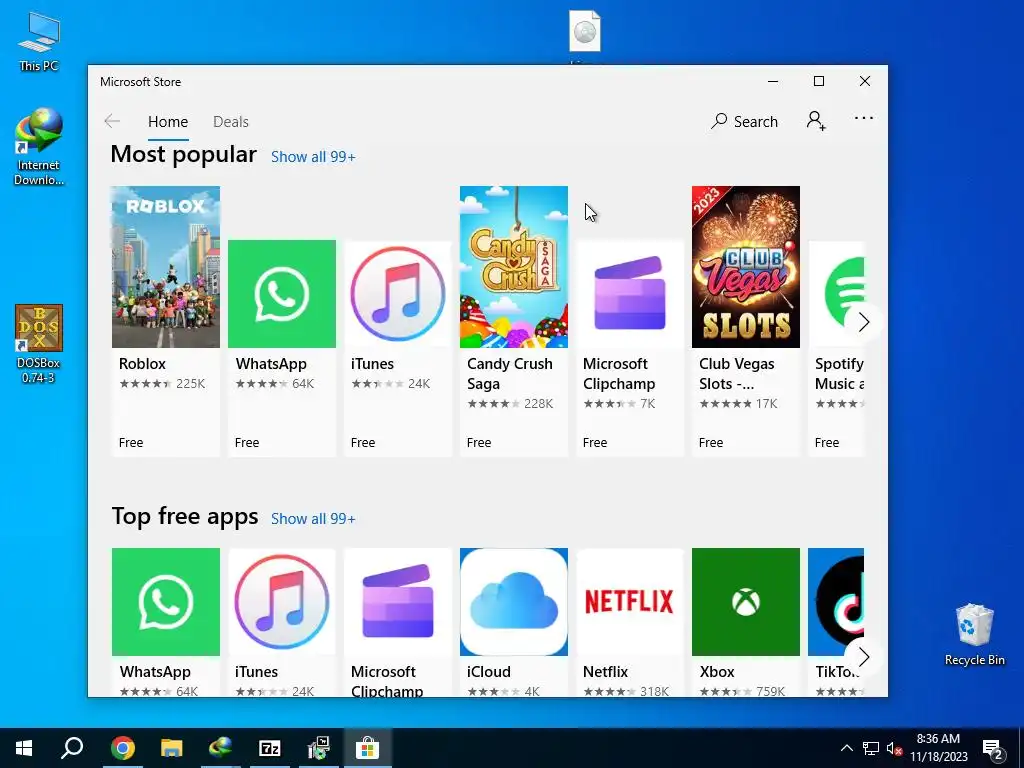
Task: Open the See more ellipsis menu
Action: click(863, 118)
